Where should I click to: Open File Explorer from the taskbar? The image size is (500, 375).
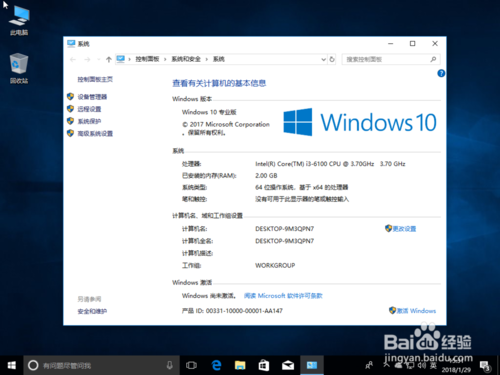point(240,365)
